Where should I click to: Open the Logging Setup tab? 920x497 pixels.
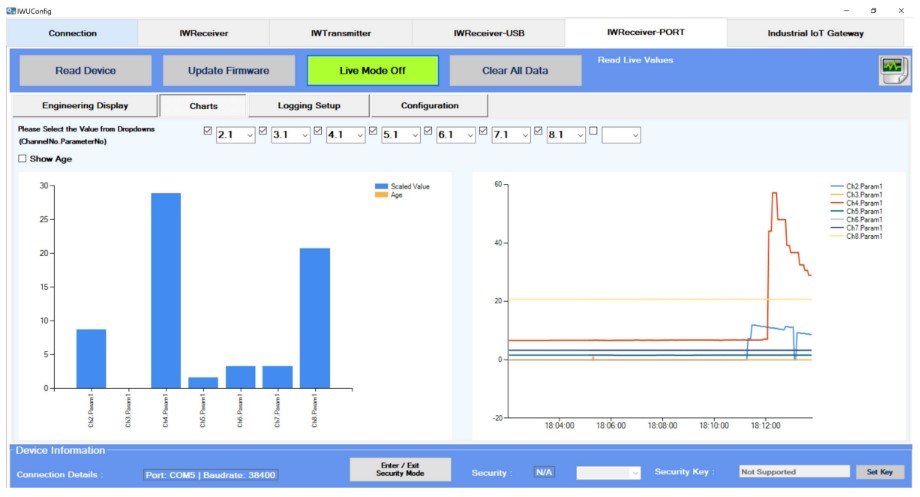[309, 106]
